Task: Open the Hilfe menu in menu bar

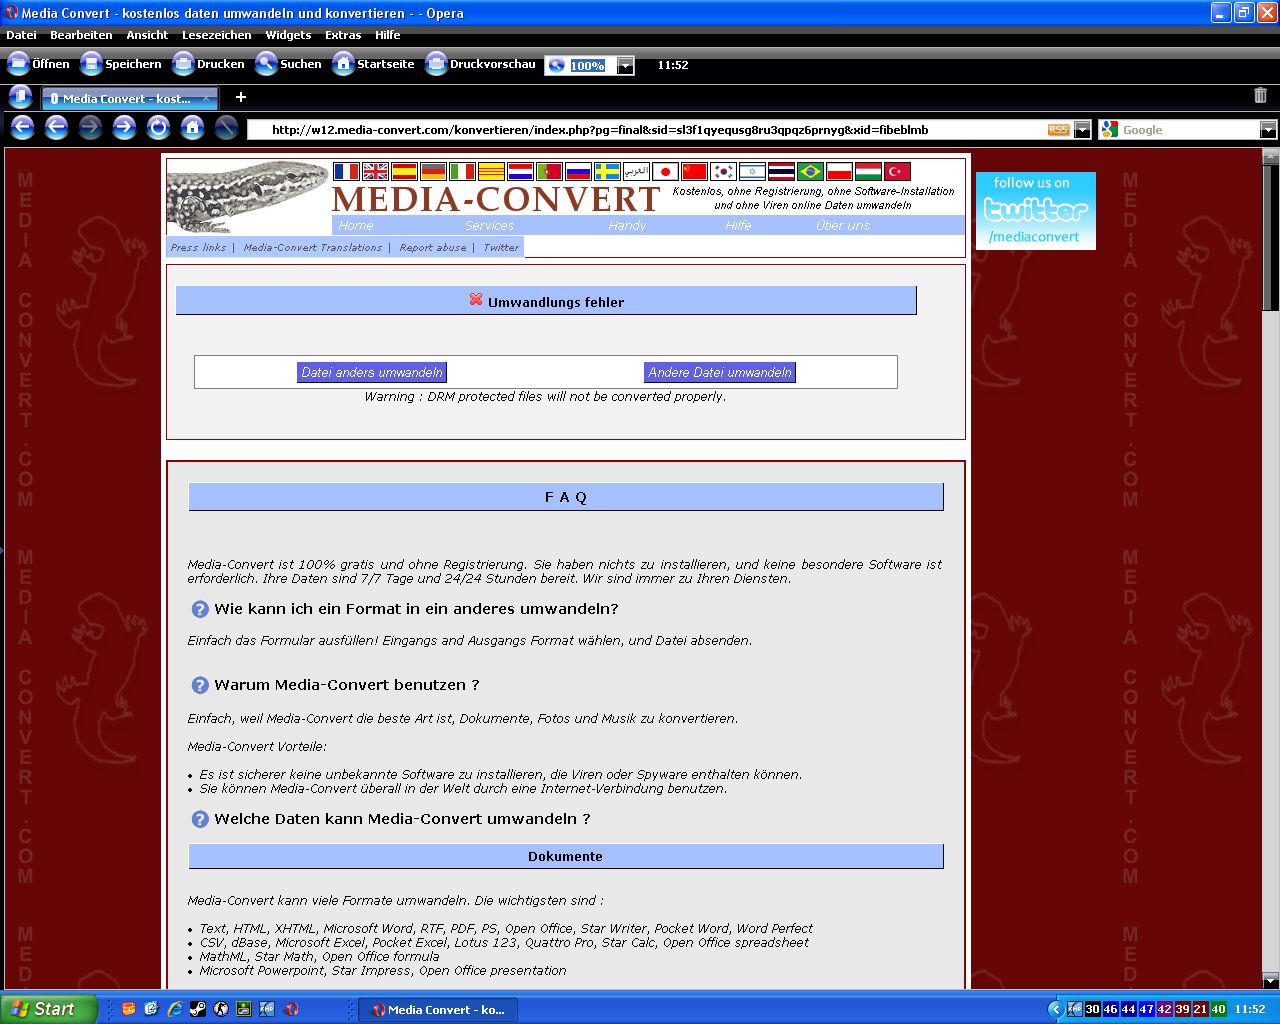Action: coord(388,35)
